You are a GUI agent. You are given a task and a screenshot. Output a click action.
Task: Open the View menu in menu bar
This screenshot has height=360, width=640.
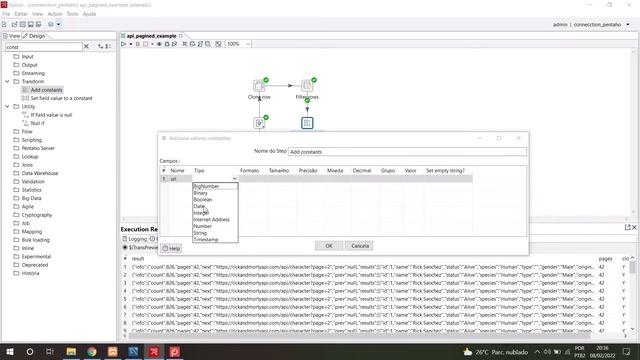pos(37,14)
